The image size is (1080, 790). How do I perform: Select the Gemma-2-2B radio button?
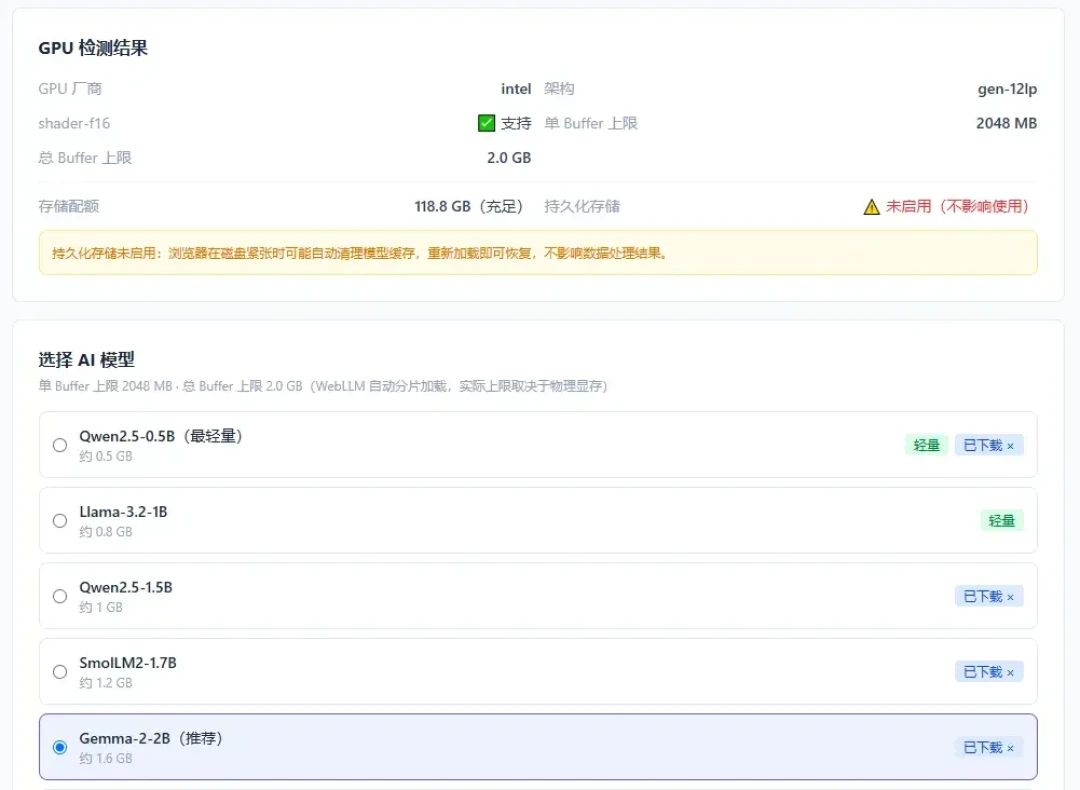pos(60,747)
